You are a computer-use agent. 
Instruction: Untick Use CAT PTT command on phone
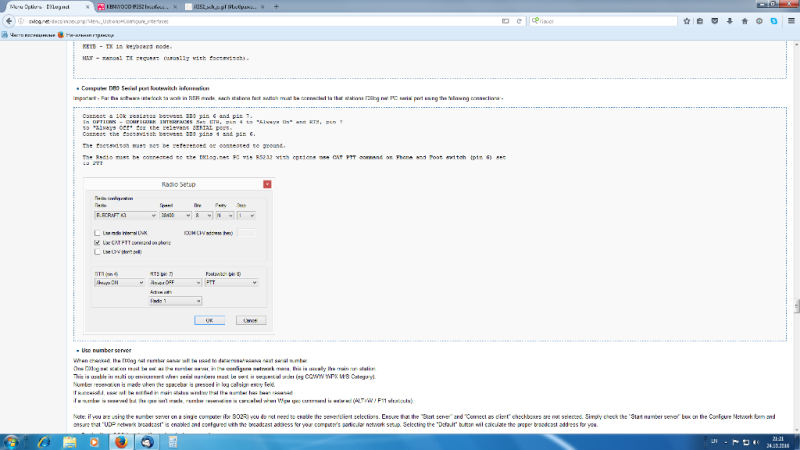[x=97, y=243]
